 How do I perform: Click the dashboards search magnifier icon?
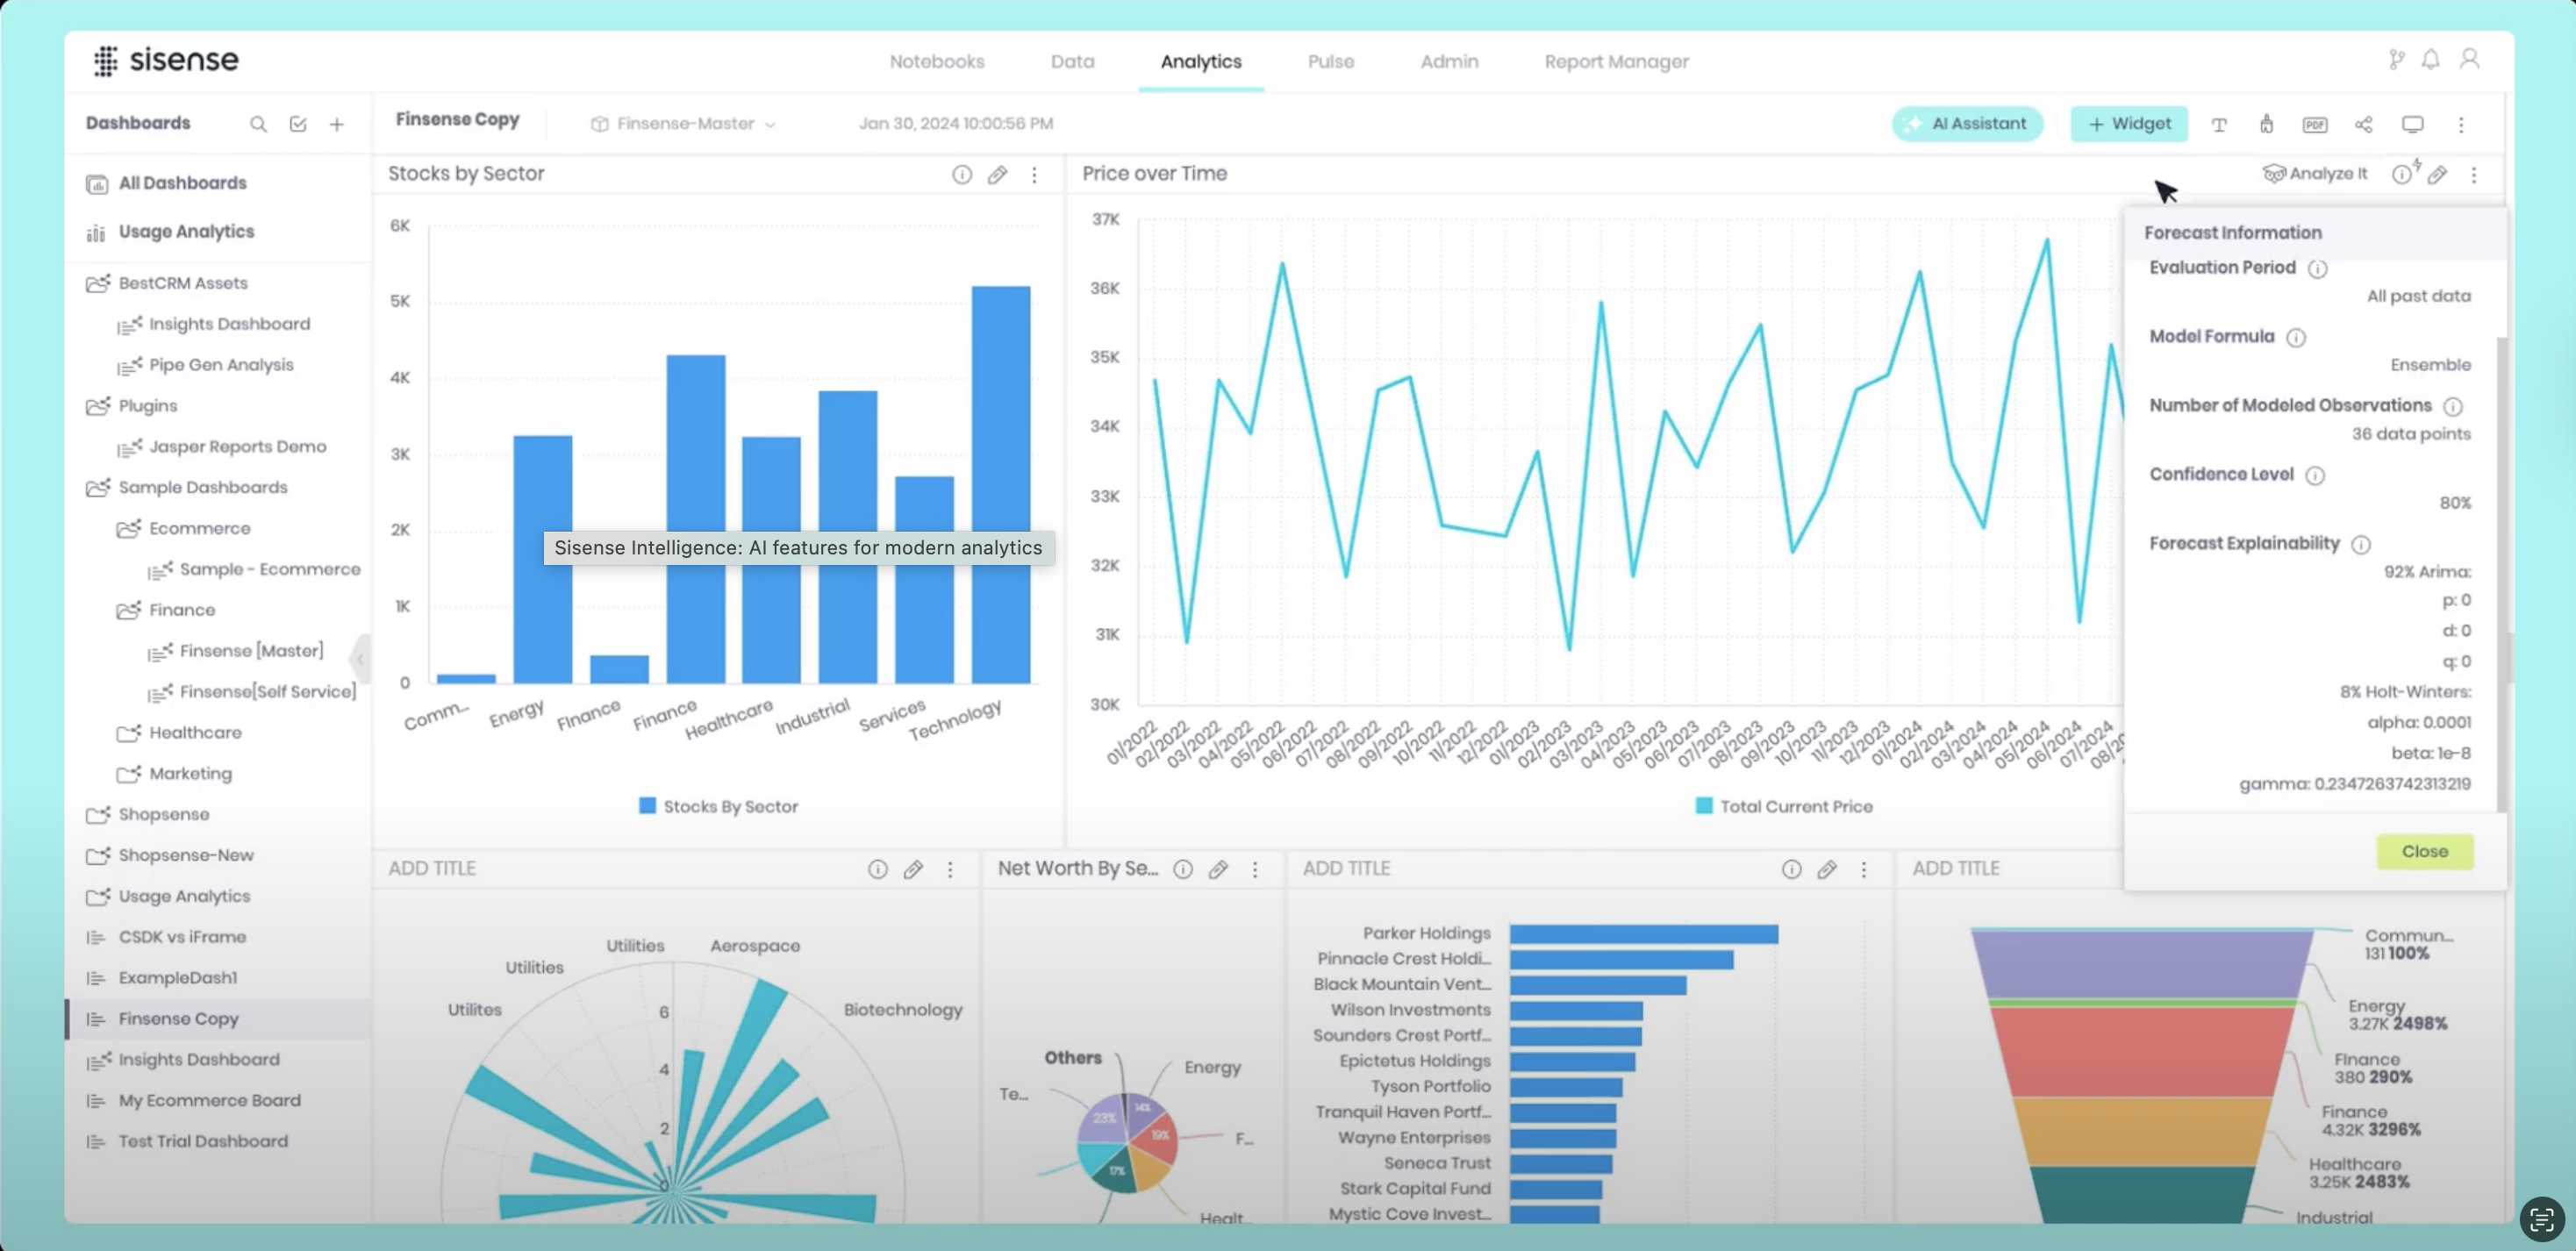tap(258, 124)
